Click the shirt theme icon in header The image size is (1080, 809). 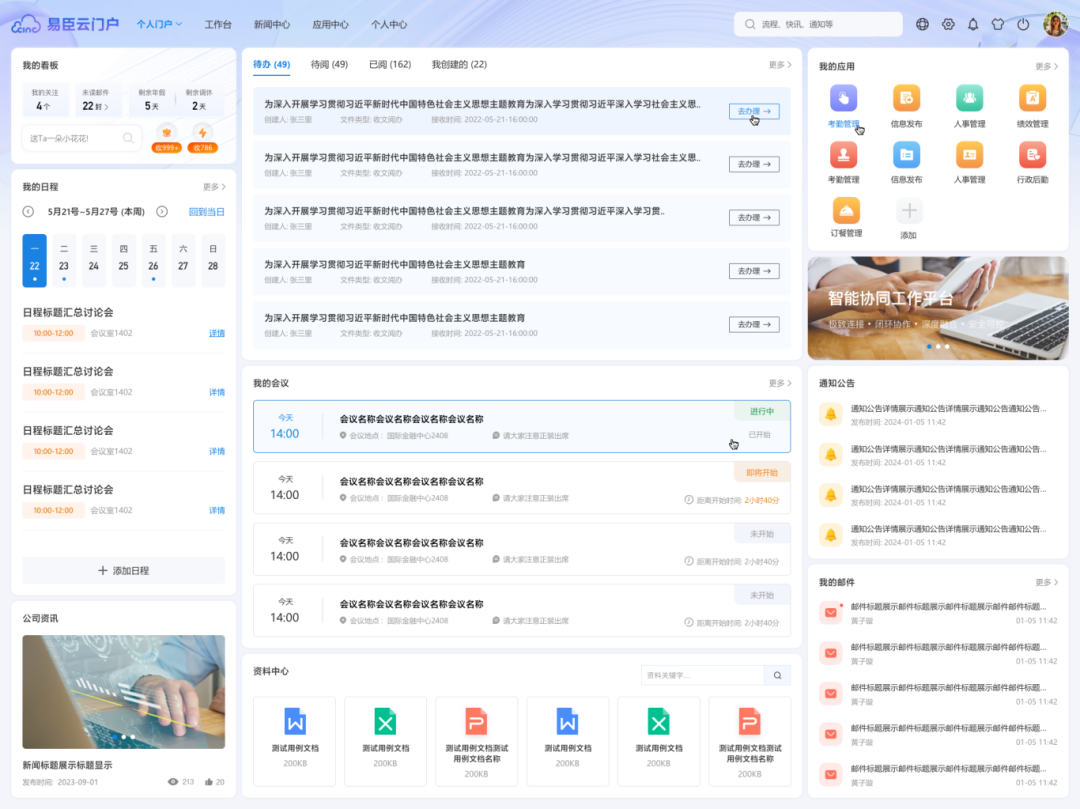pyautogui.click(x=998, y=24)
